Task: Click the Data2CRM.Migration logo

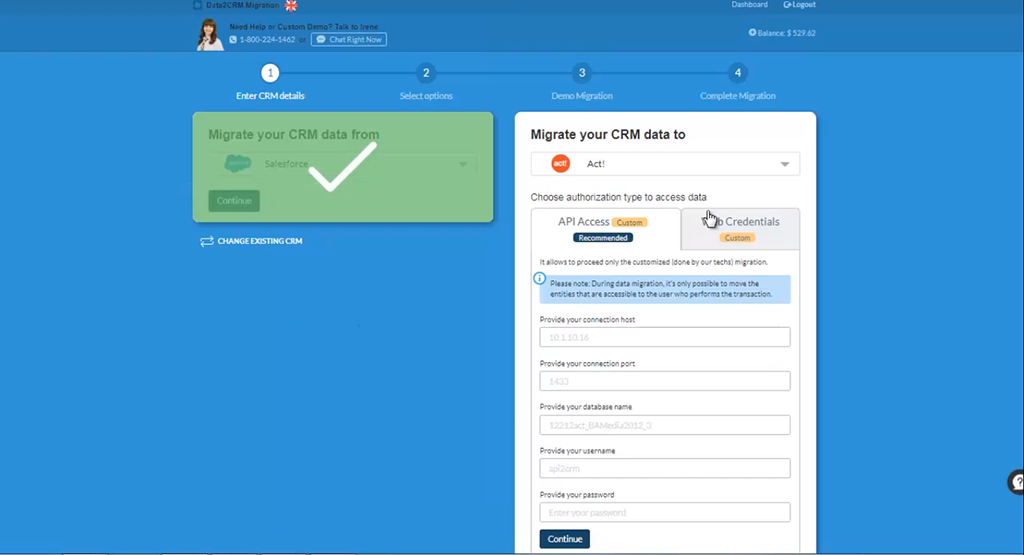Action: click(x=236, y=5)
